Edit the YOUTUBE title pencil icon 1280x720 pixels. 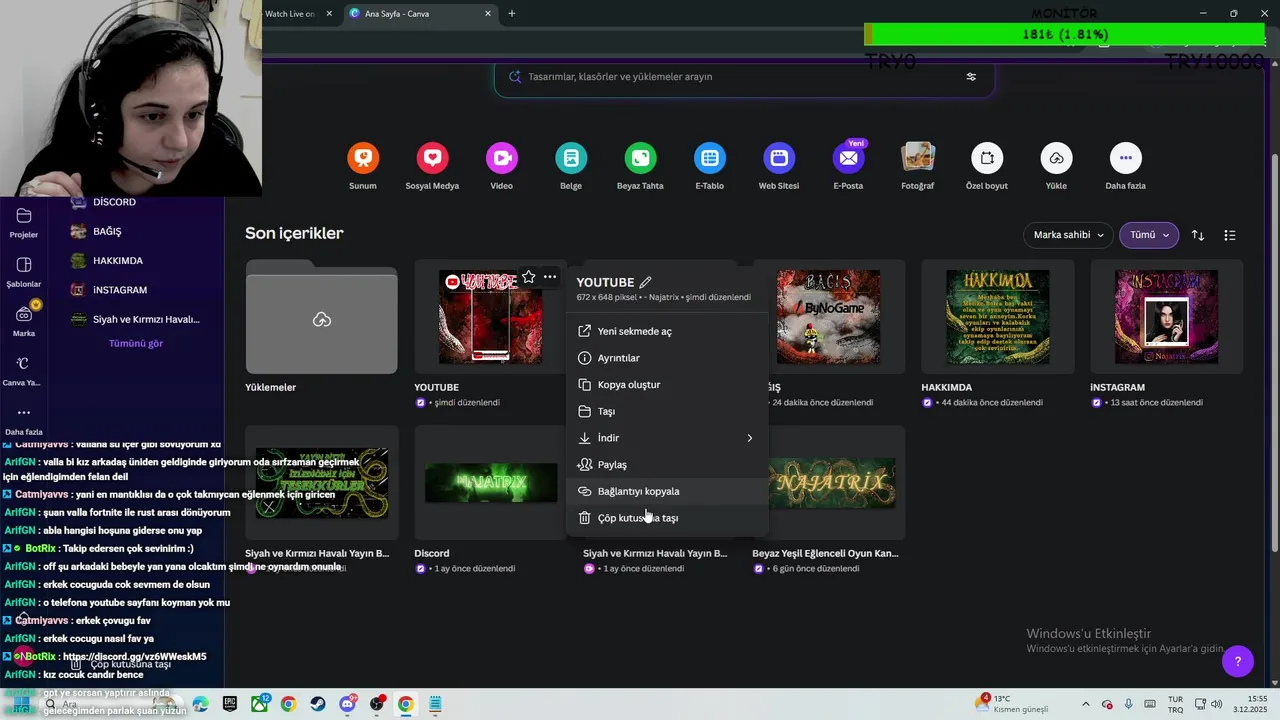click(x=645, y=282)
